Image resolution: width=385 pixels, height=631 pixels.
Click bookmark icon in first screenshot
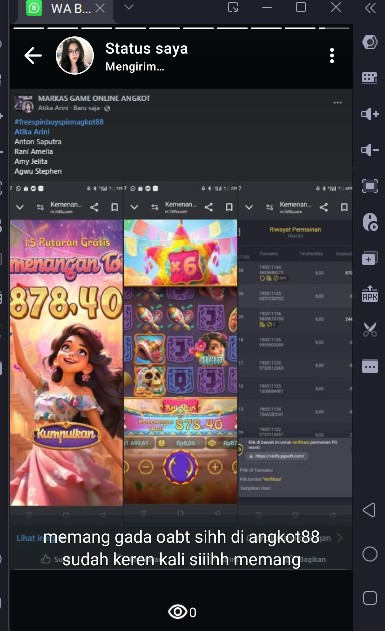point(115,207)
